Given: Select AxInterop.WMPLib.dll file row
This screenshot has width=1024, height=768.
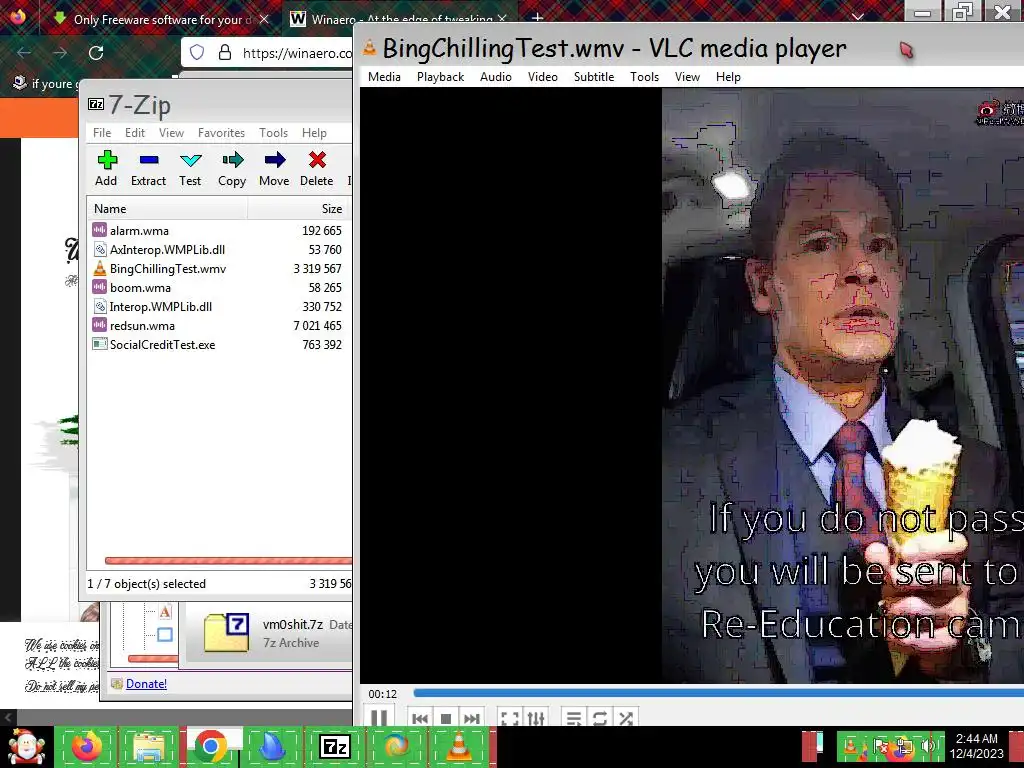Looking at the screenshot, I should [218, 249].
